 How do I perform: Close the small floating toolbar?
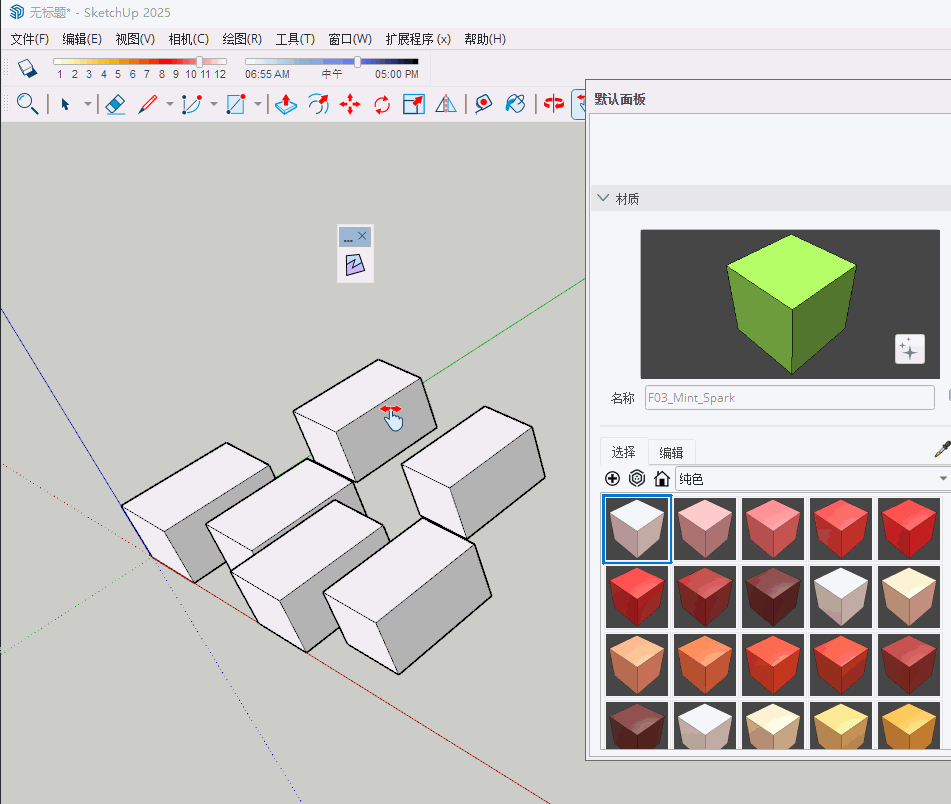362,236
